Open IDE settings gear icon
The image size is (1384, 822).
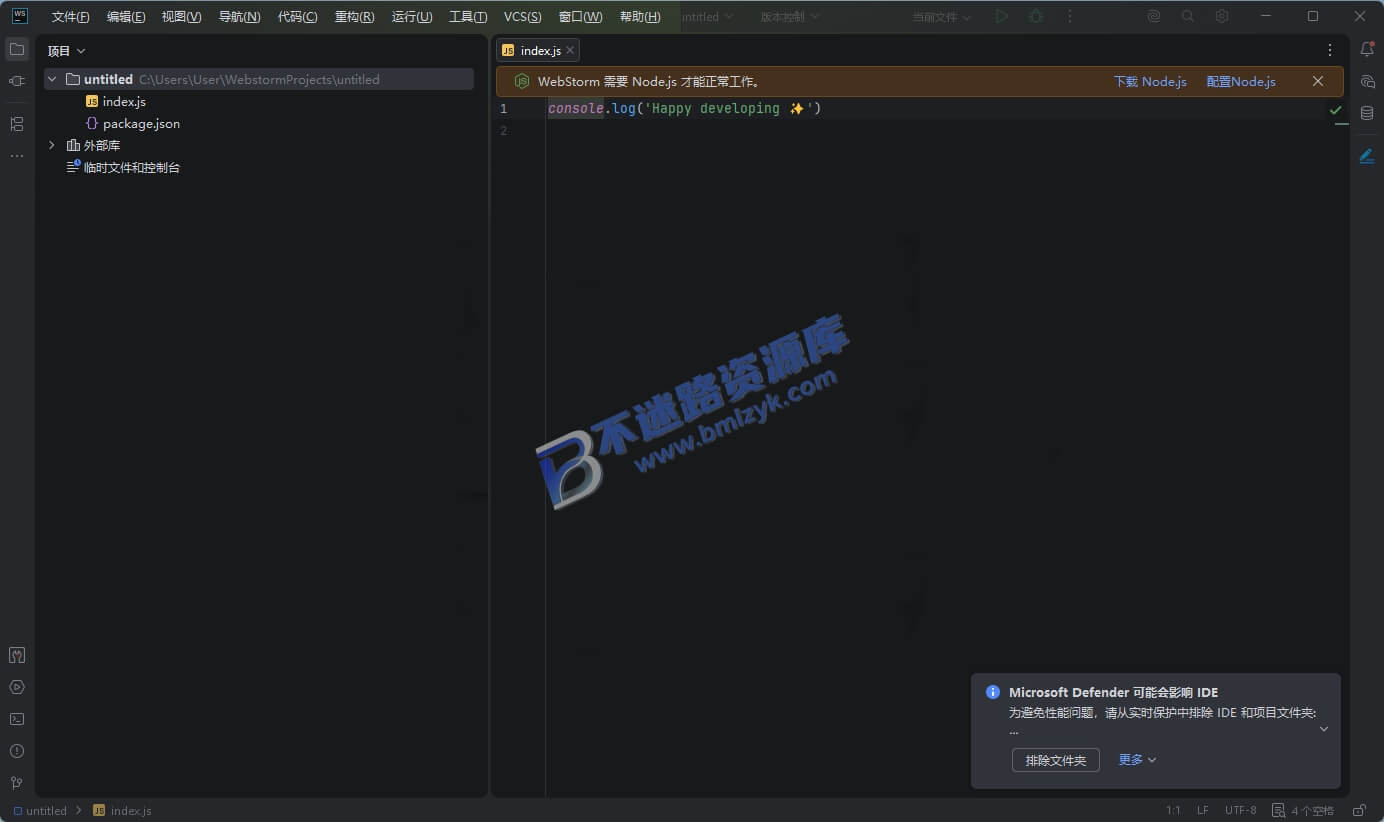[1222, 16]
